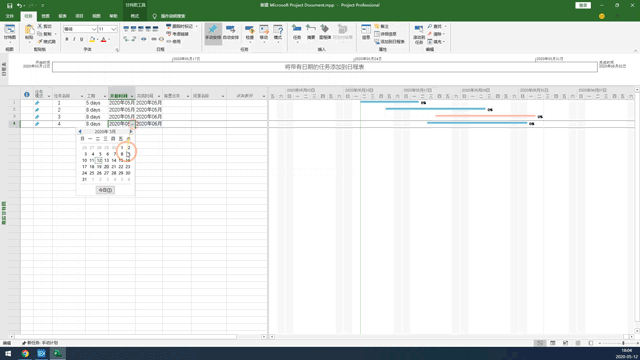Open the font size combo box
640x360 pixels.
click(107, 29)
